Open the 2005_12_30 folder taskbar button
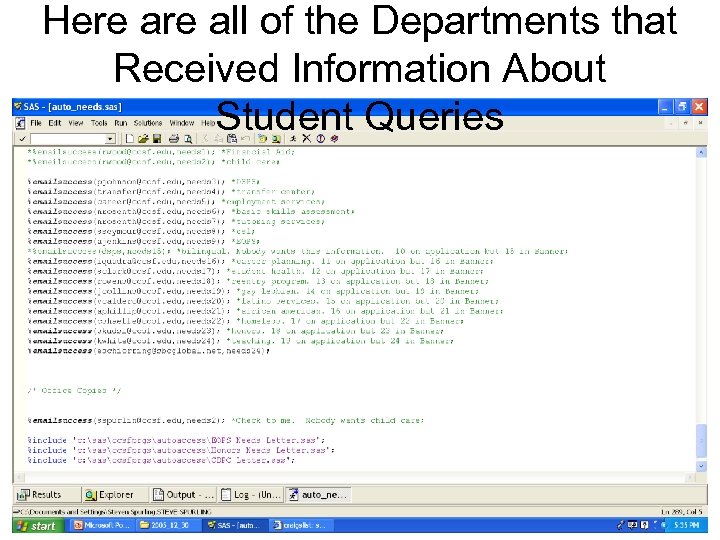Image resolution: width=720 pixels, height=540 pixels. point(169,525)
